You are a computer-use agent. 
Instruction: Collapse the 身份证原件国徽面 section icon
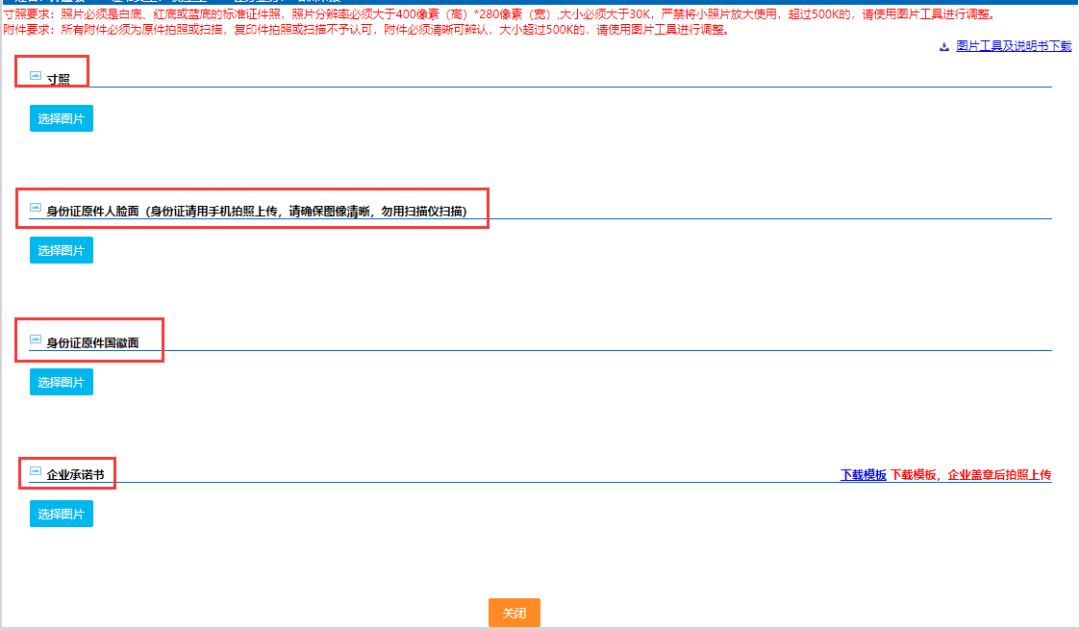click(36, 339)
